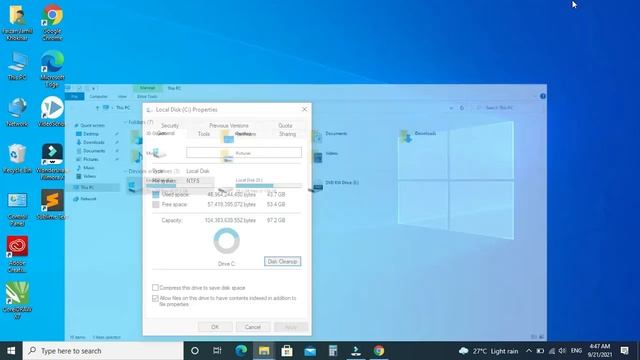The image size is (640, 360).
Task: Open the Documents folder in Explorer content
Action: [x=330, y=136]
